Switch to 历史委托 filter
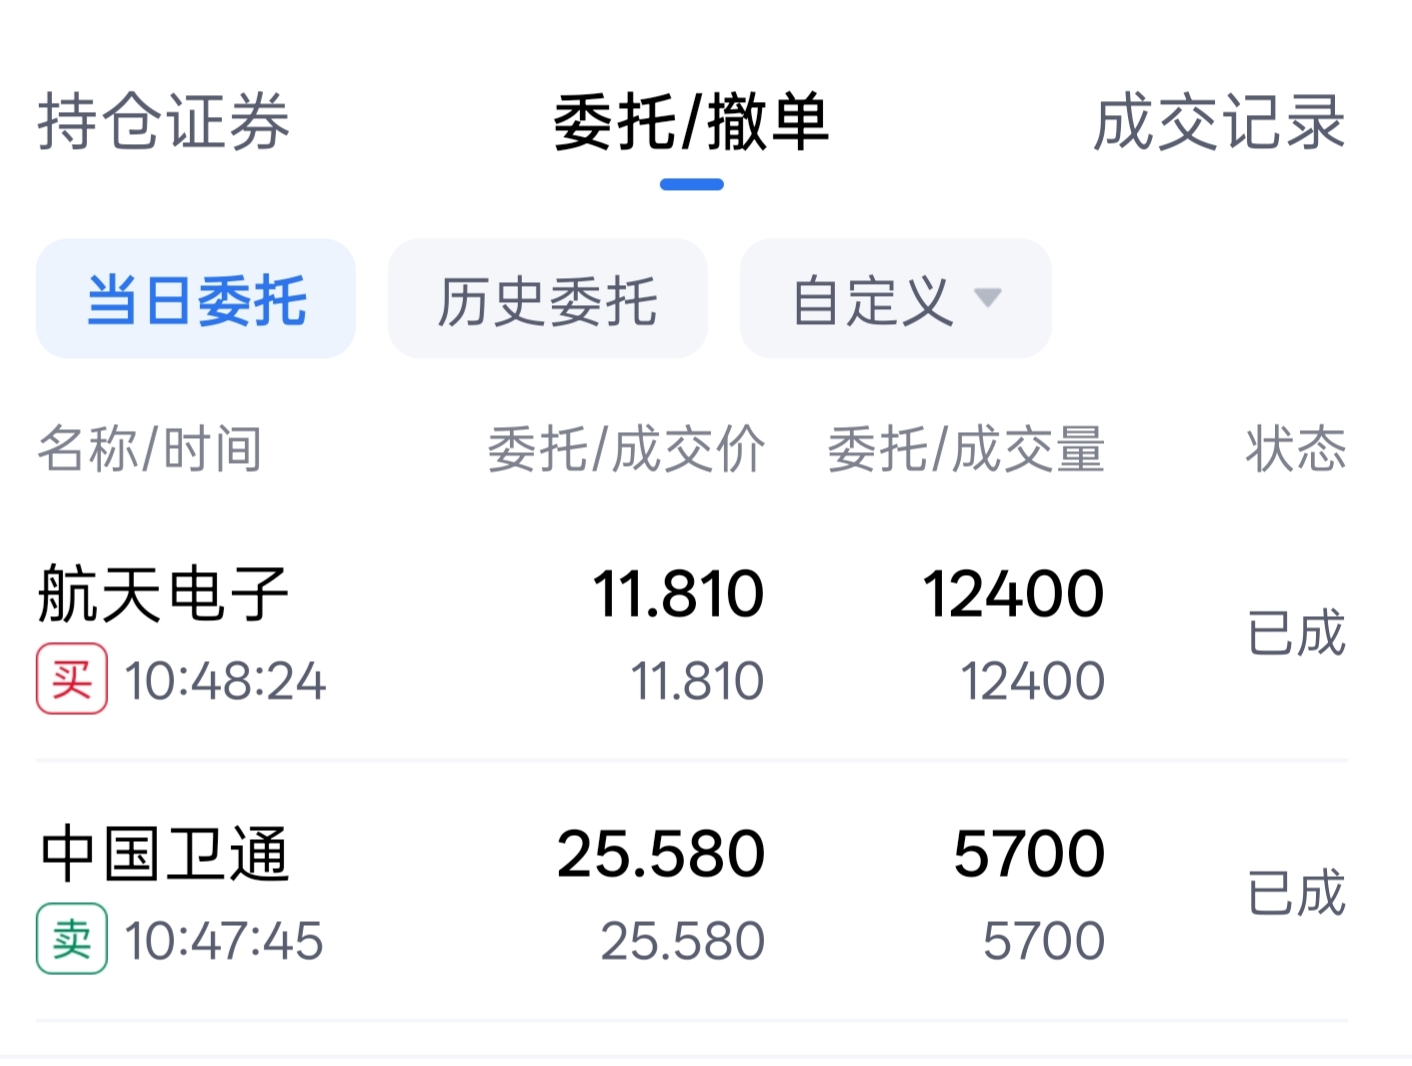The width and height of the screenshot is (1412, 1066). [x=548, y=299]
